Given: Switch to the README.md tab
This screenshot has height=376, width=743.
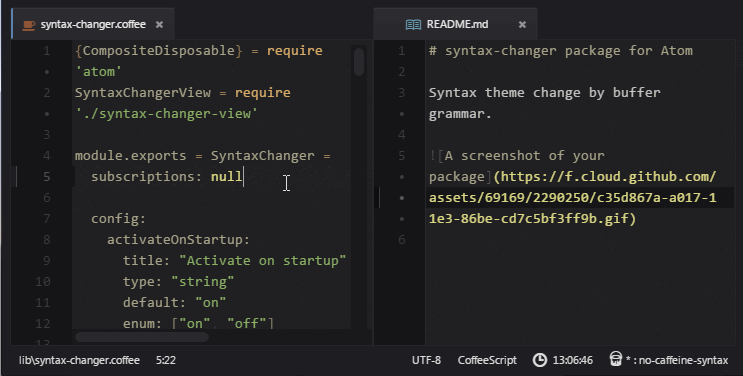Looking at the screenshot, I should click(457, 24).
